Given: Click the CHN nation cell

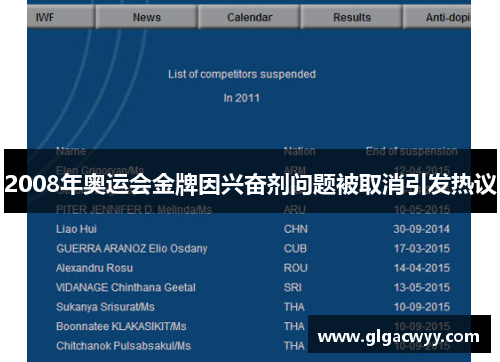Looking at the screenshot, I should 296,229.
